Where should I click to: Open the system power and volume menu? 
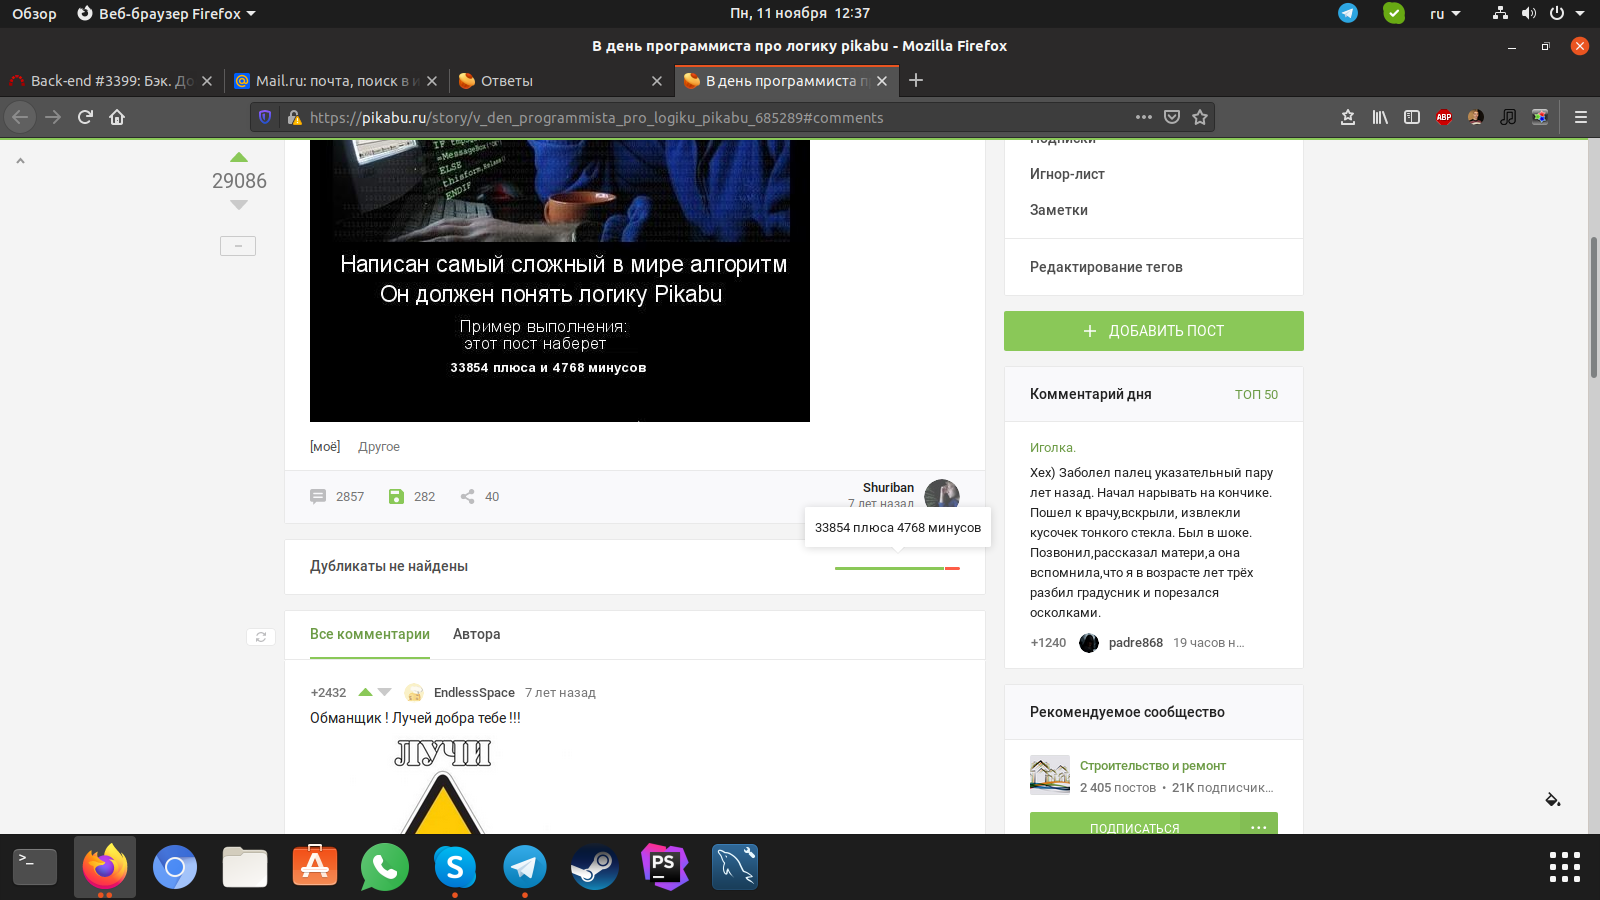pos(1538,13)
